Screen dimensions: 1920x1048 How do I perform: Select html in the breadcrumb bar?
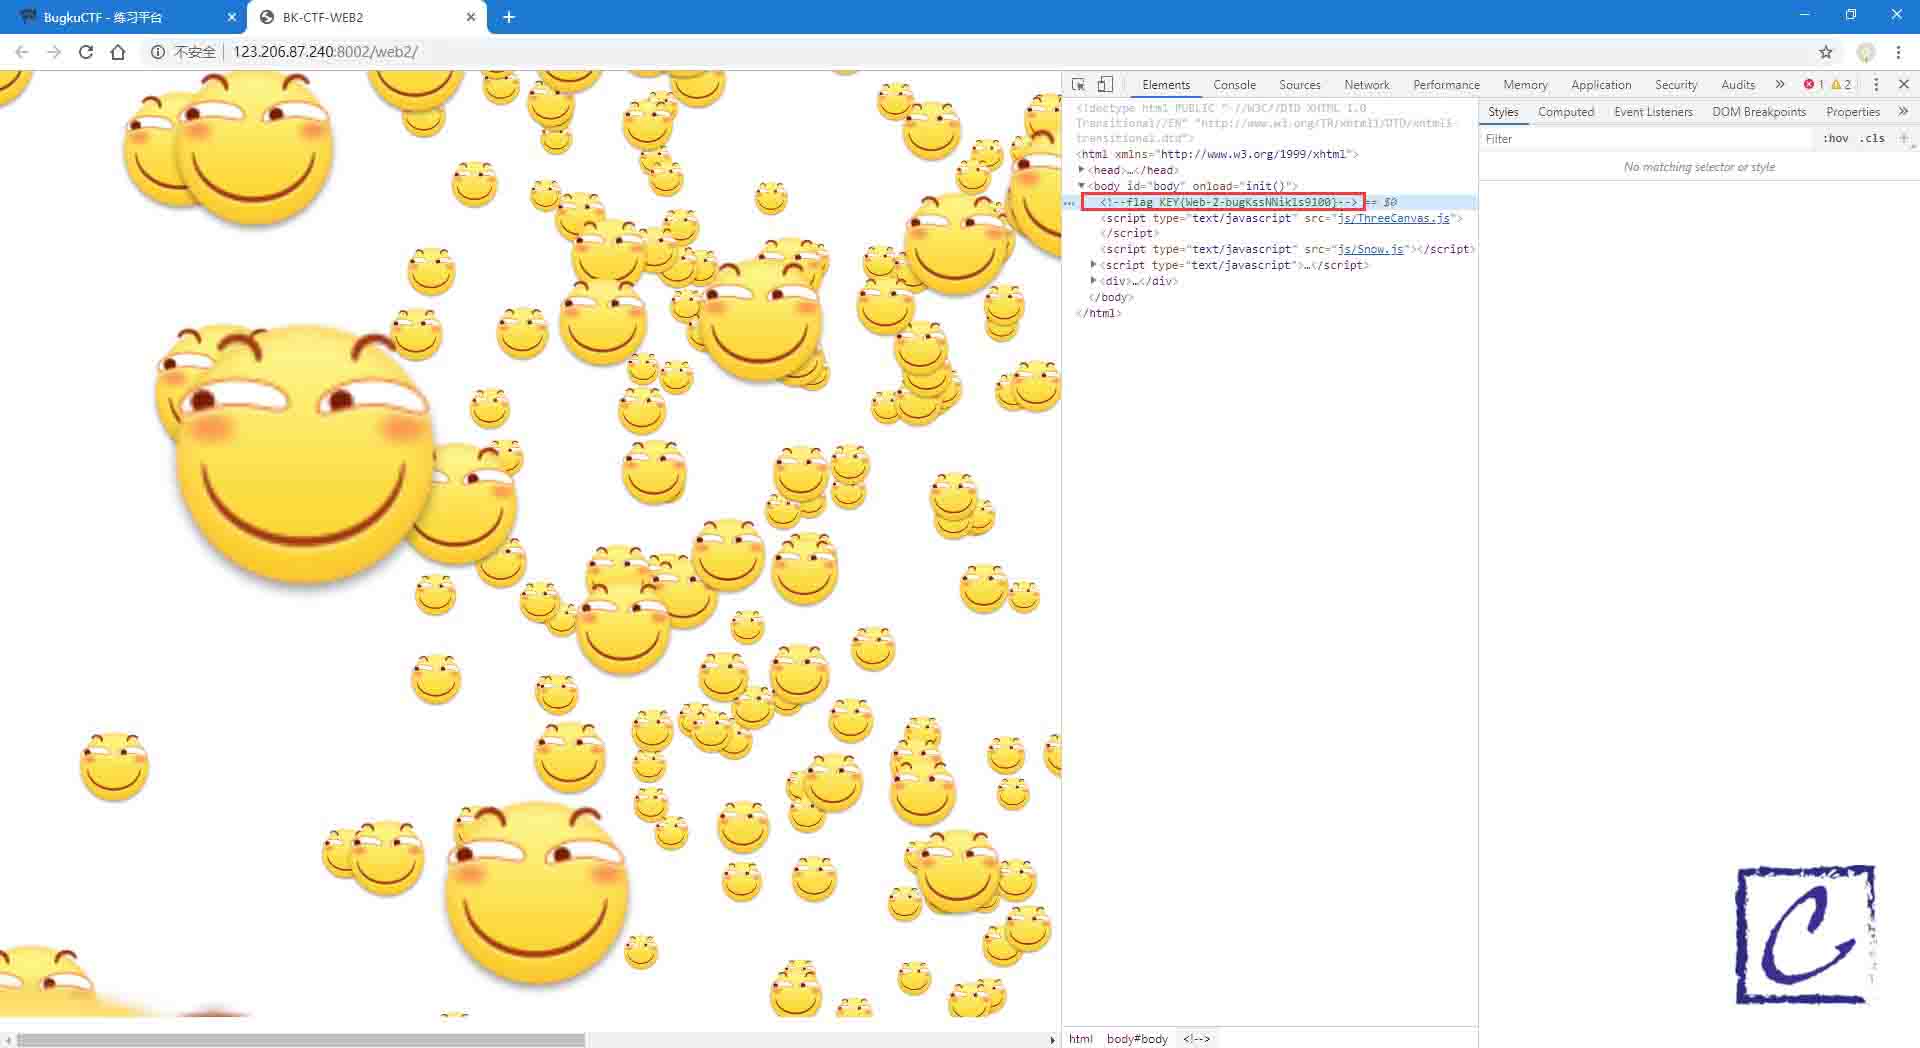point(1080,1039)
